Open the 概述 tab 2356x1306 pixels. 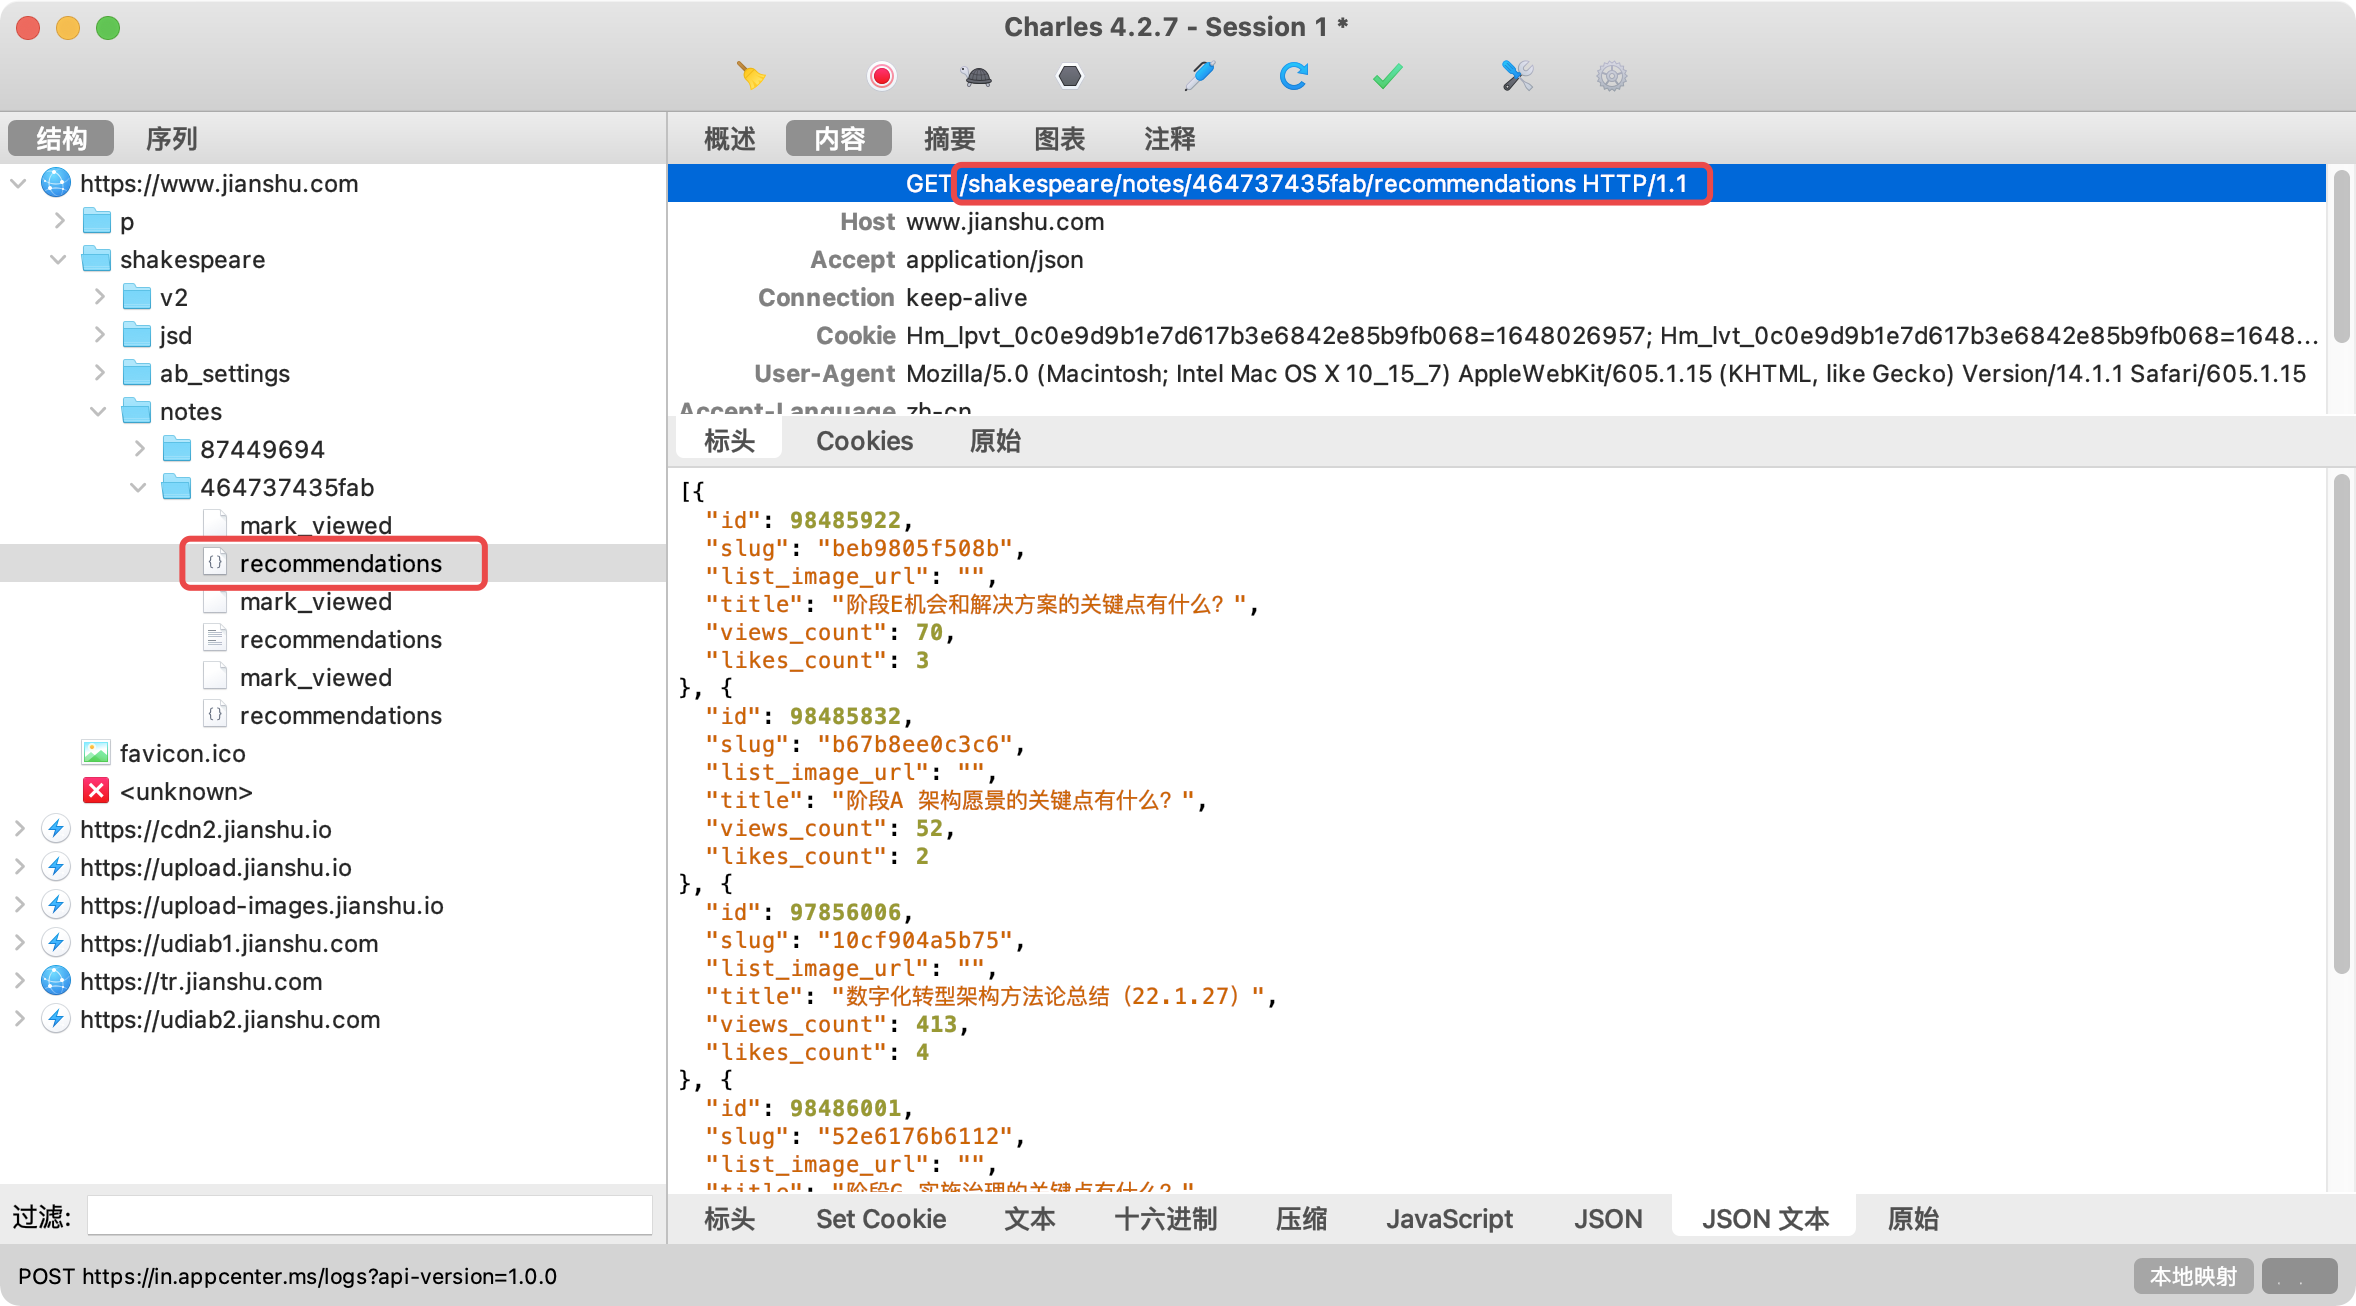[x=730, y=138]
